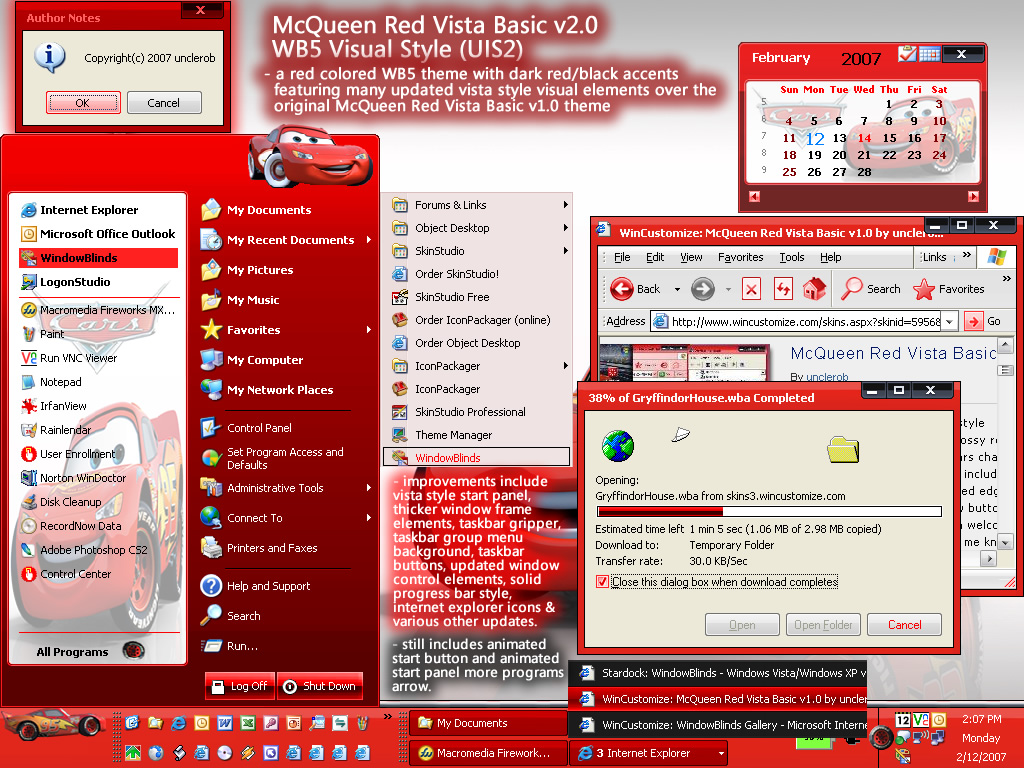Expand the start menu Favorites submenu arrow
Image resolution: width=1024 pixels, height=768 pixels.
click(x=369, y=330)
